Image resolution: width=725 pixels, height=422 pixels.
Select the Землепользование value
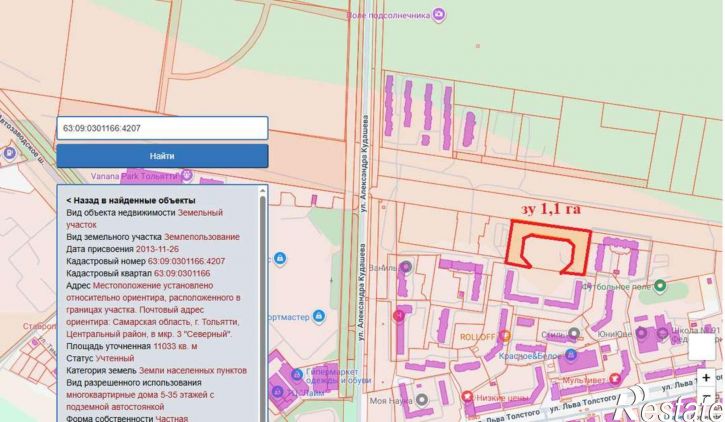202,237
